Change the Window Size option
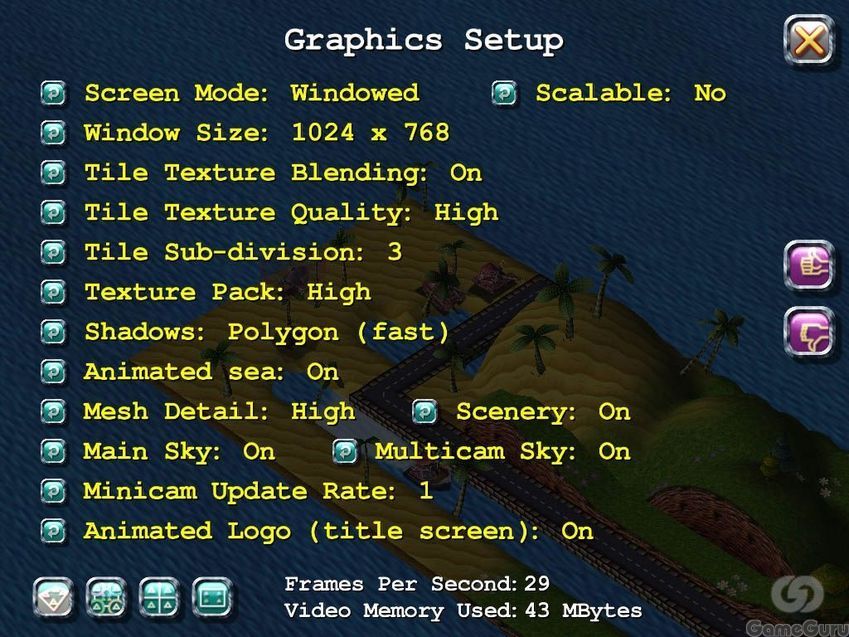The width and height of the screenshot is (849, 637). click(x=54, y=133)
